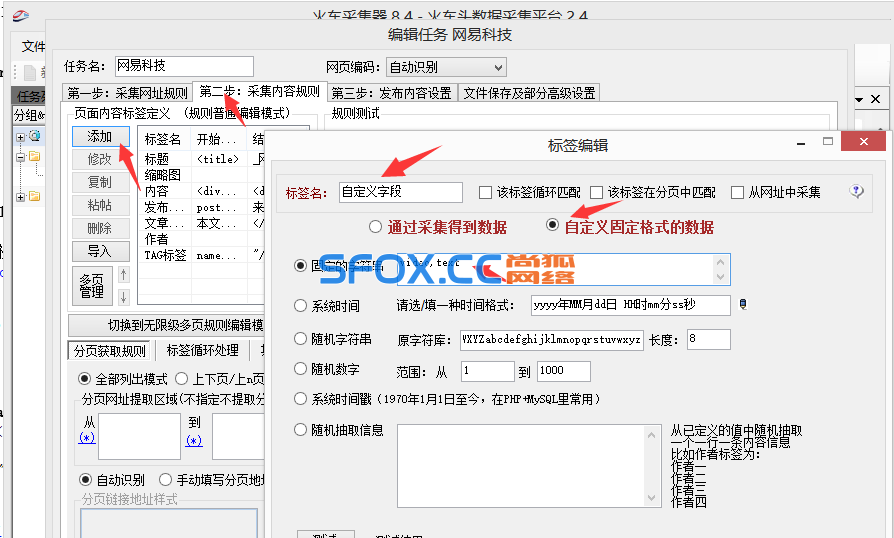Click the 原字符库 input field

pos(552,340)
